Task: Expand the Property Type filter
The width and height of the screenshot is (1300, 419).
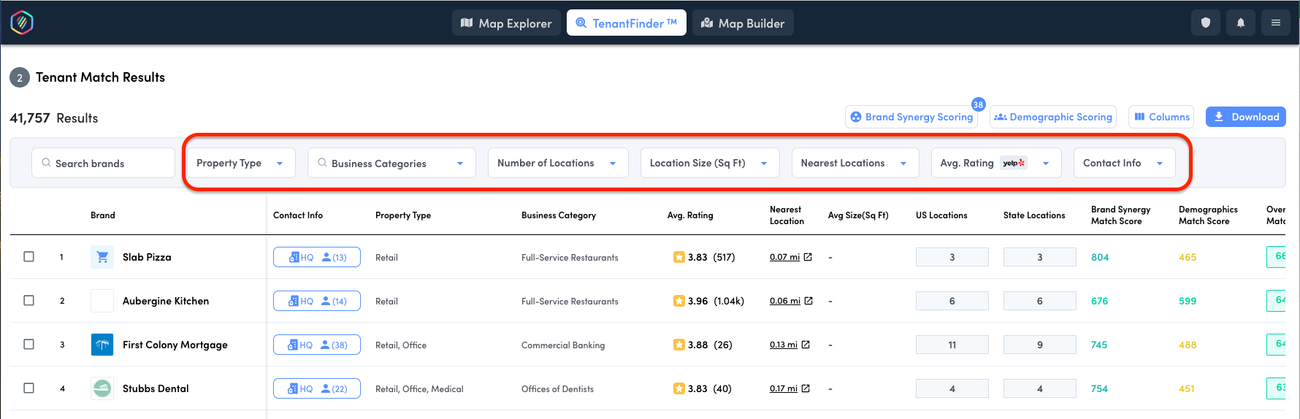Action: [x=241, y=163]
